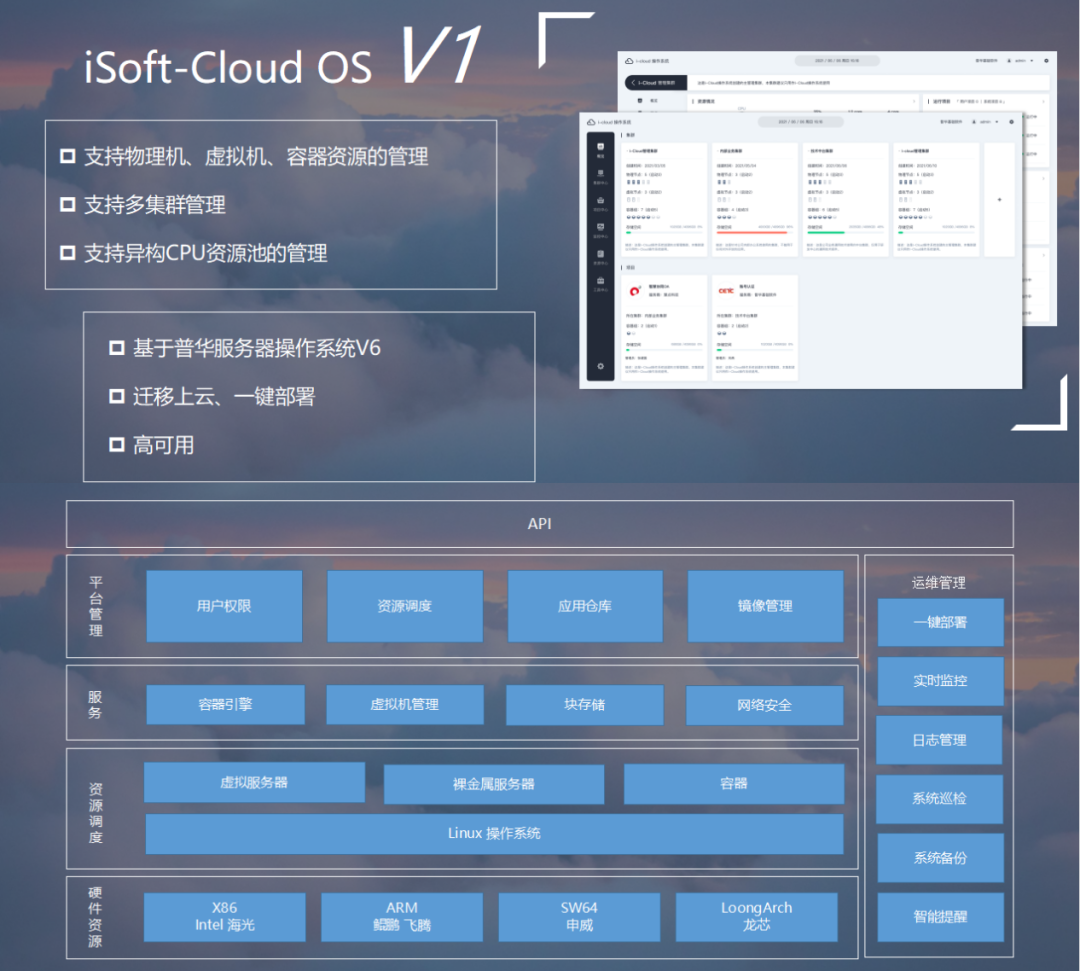Viewport: 1080px width, 971px height.
Task: Click the text 支持物理机、虚拟机、容器资源的管理
Action: point(256,157)
